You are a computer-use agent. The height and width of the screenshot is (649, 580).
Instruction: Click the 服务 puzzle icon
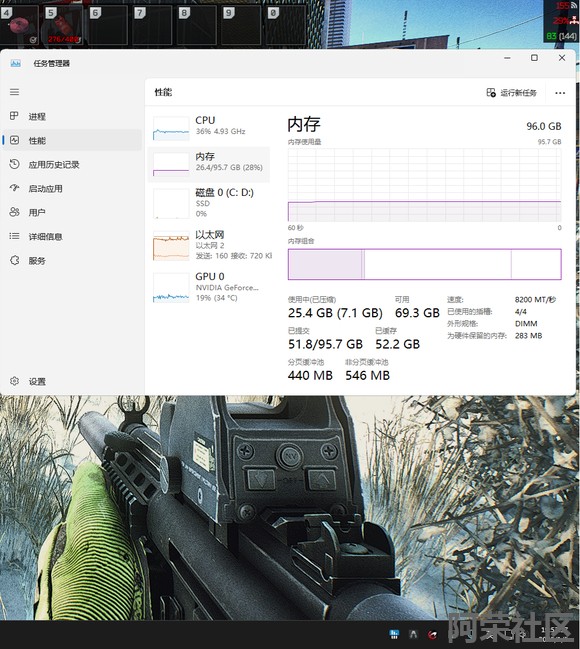tap(14, 260)
